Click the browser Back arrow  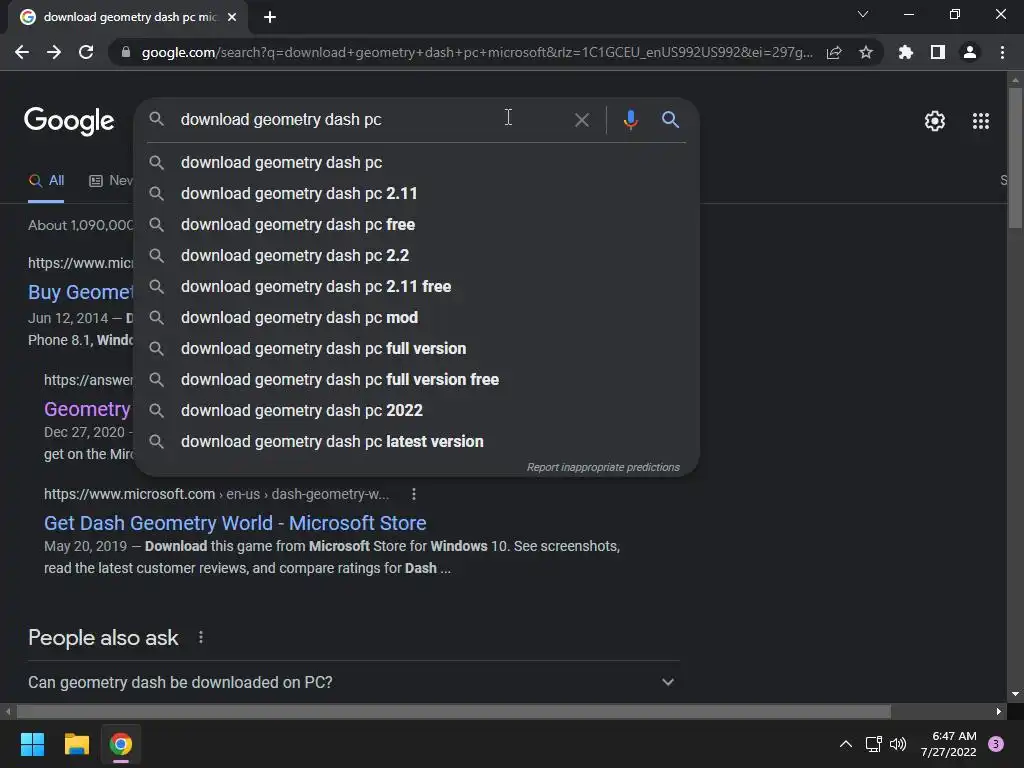point(22,52)
